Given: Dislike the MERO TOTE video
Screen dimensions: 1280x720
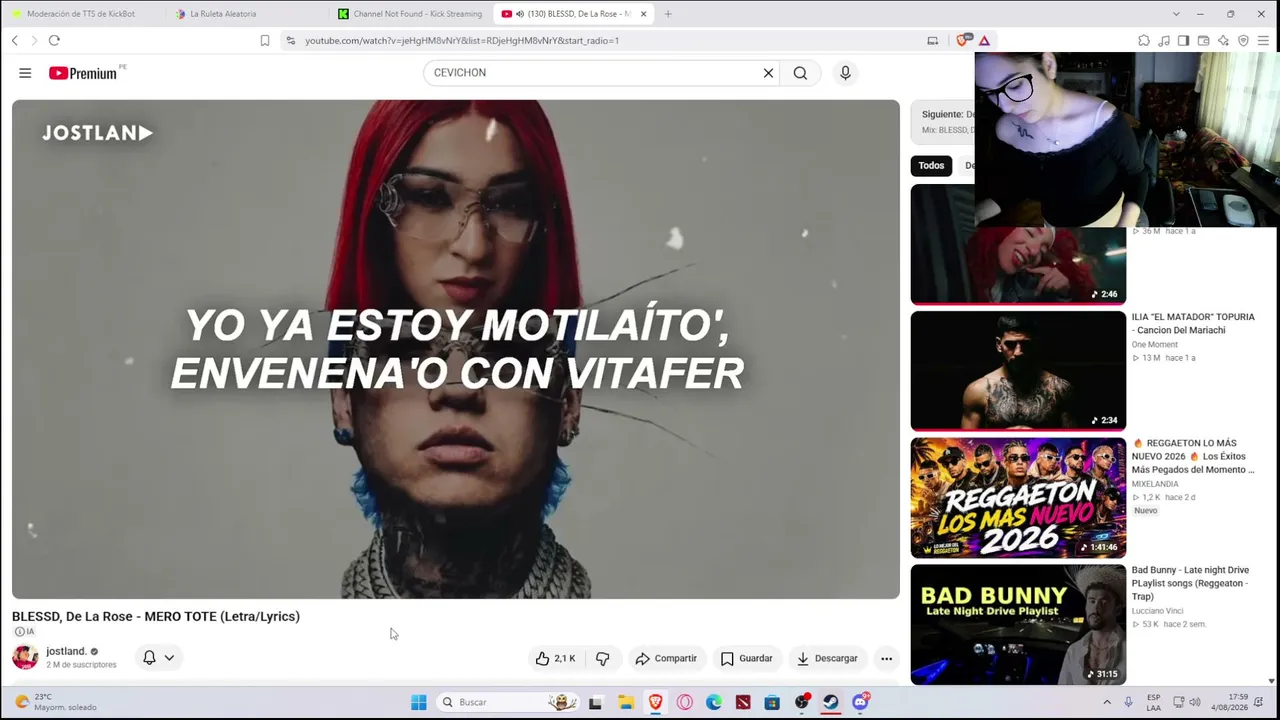Looking at the screenshot, I should click(x=602, y=658).
